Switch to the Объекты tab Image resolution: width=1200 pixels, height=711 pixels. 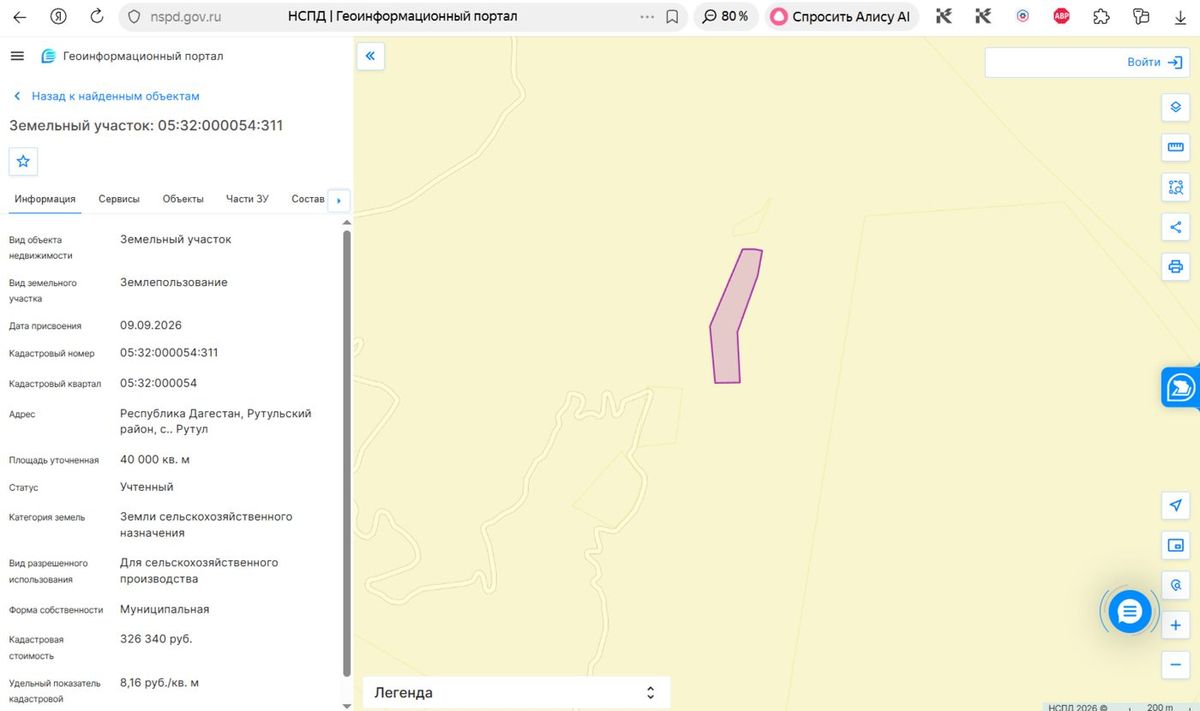[183, 199]
